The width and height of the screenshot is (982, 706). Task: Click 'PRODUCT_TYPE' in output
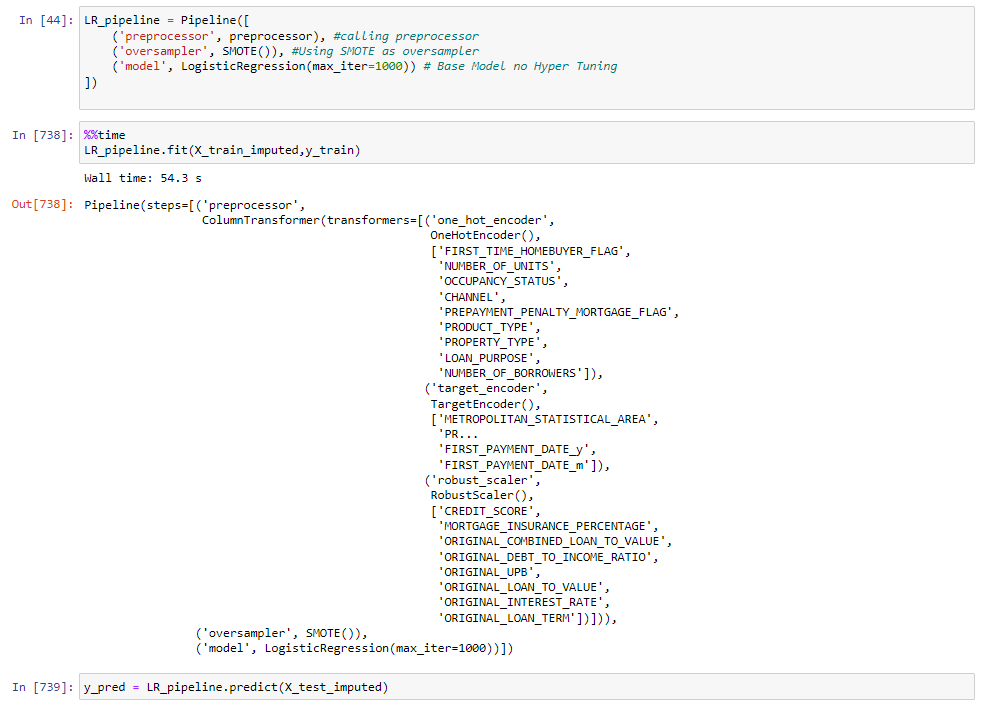(489, 327)
